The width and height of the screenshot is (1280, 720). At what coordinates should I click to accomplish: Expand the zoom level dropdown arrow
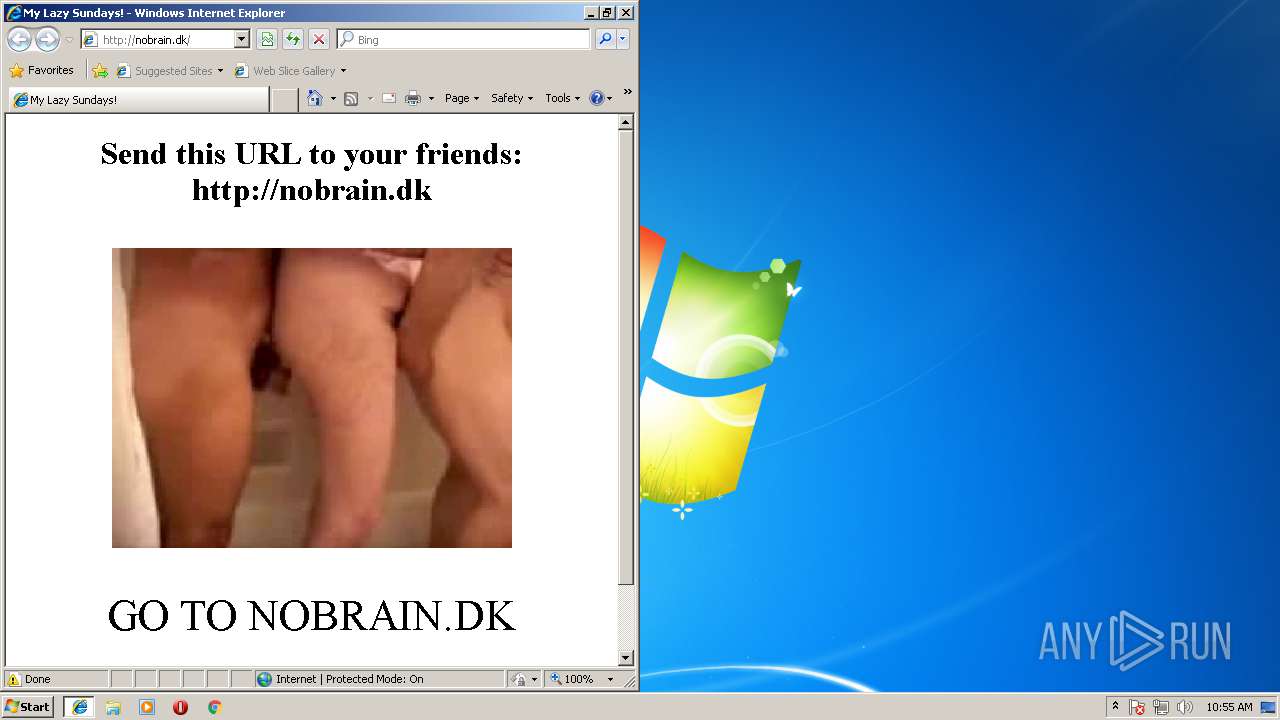pyautogui.click(x=610, y=679)
